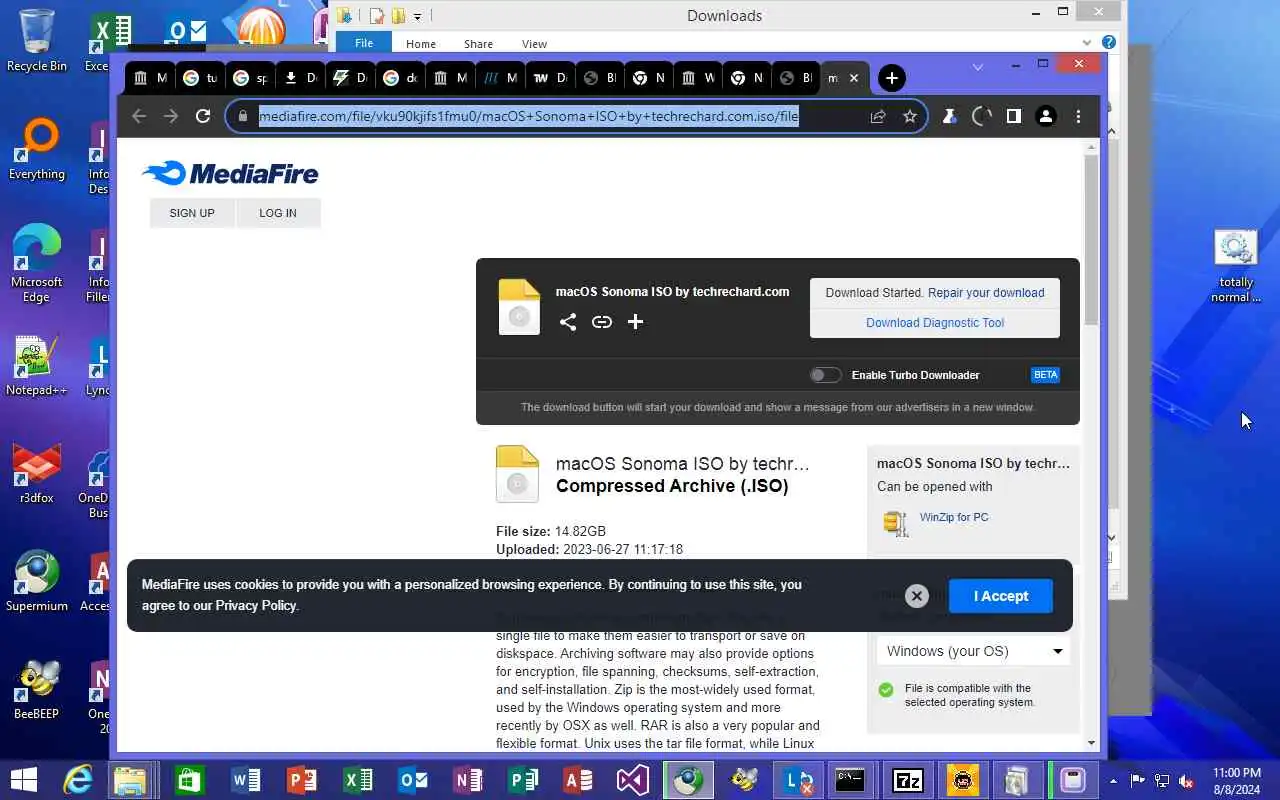The width and height of the screenshot is (1280, 800).
Task: Open 7-Zip from the taskbar
Action: [x=907, y=780]
